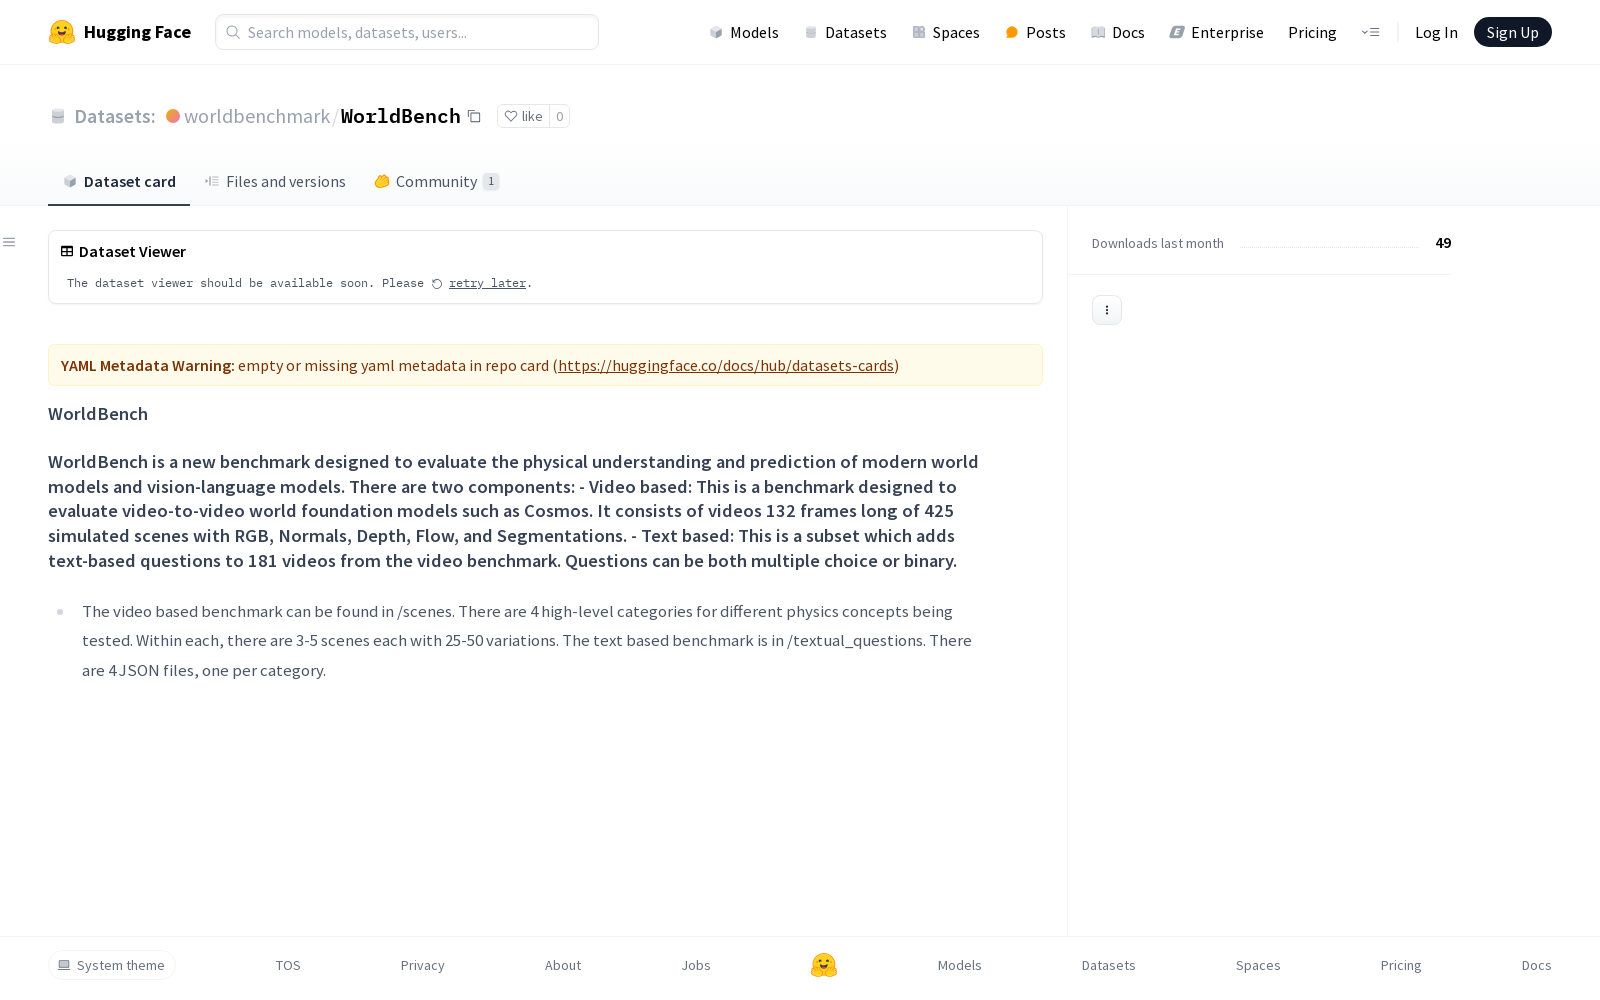Open Docs in top navigation
Screen dimensions: 1600x1000
(x=1118, y=33)
